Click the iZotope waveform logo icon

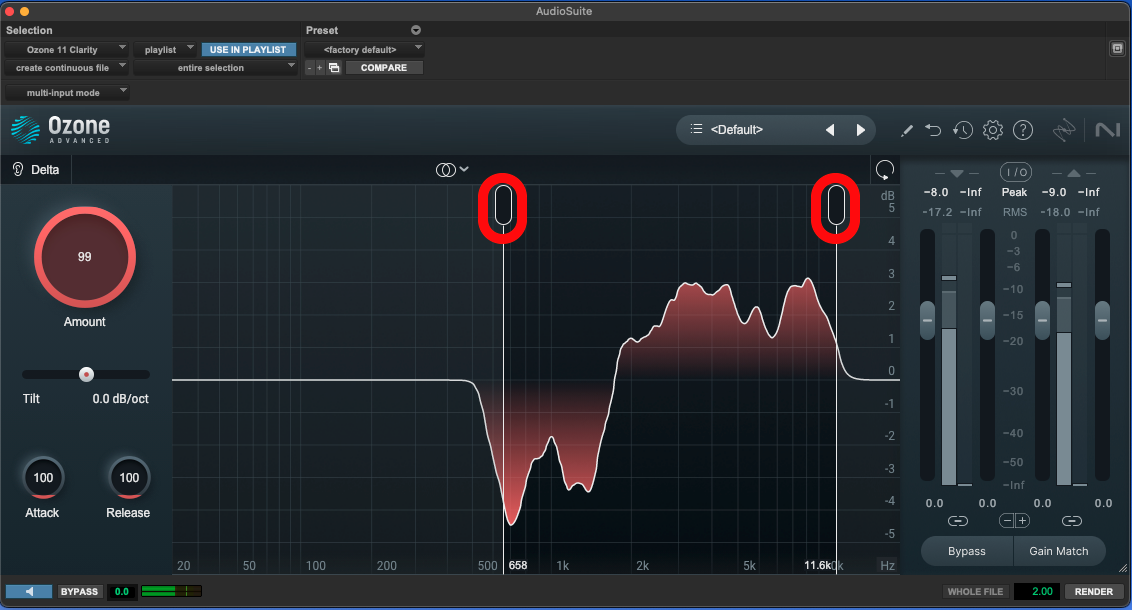(1064, 130)
